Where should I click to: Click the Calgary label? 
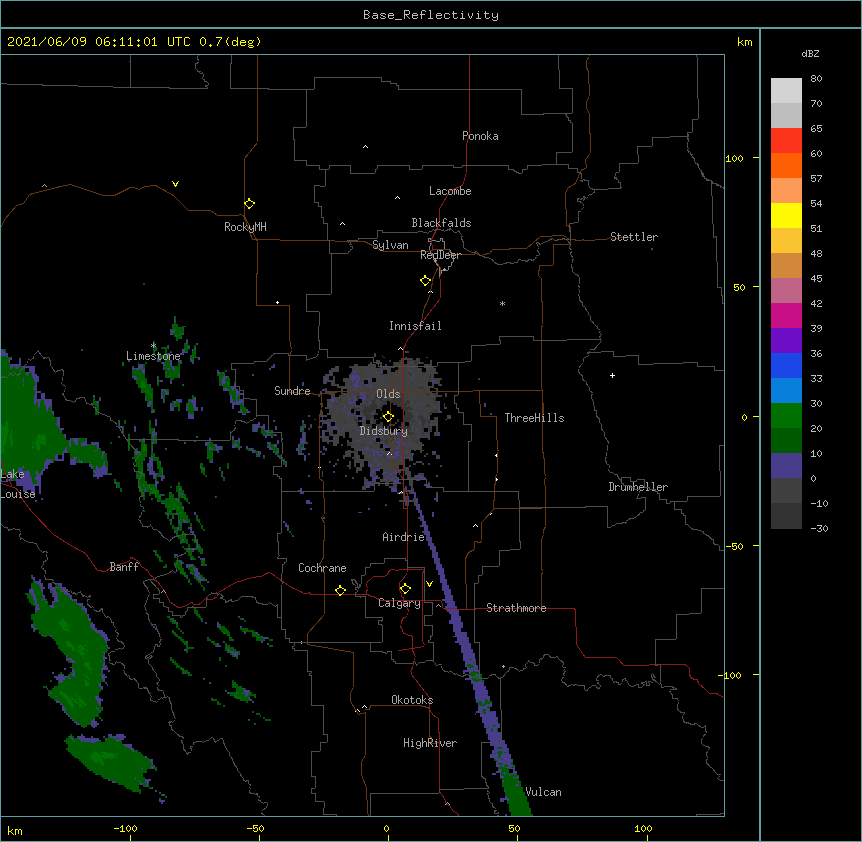tap(399, 603)
